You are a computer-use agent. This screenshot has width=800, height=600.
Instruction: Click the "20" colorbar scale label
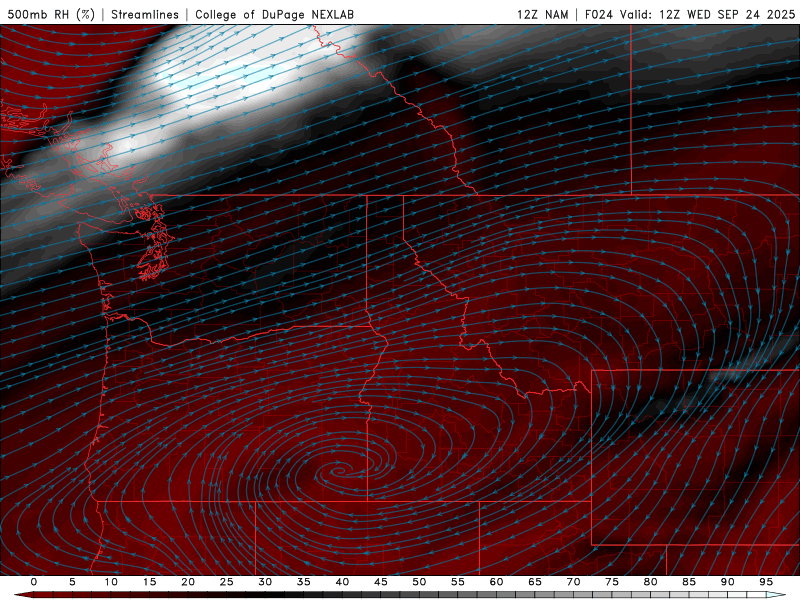[x=188, y=582]
